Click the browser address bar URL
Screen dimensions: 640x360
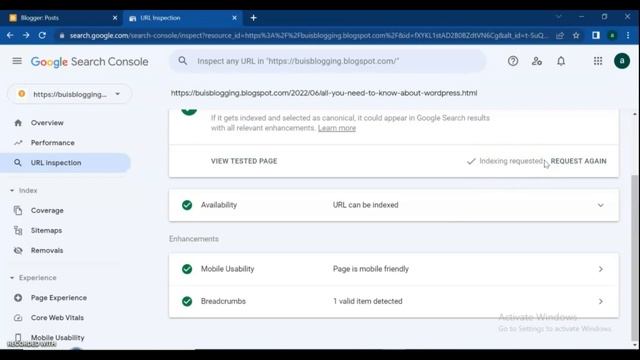309,36
